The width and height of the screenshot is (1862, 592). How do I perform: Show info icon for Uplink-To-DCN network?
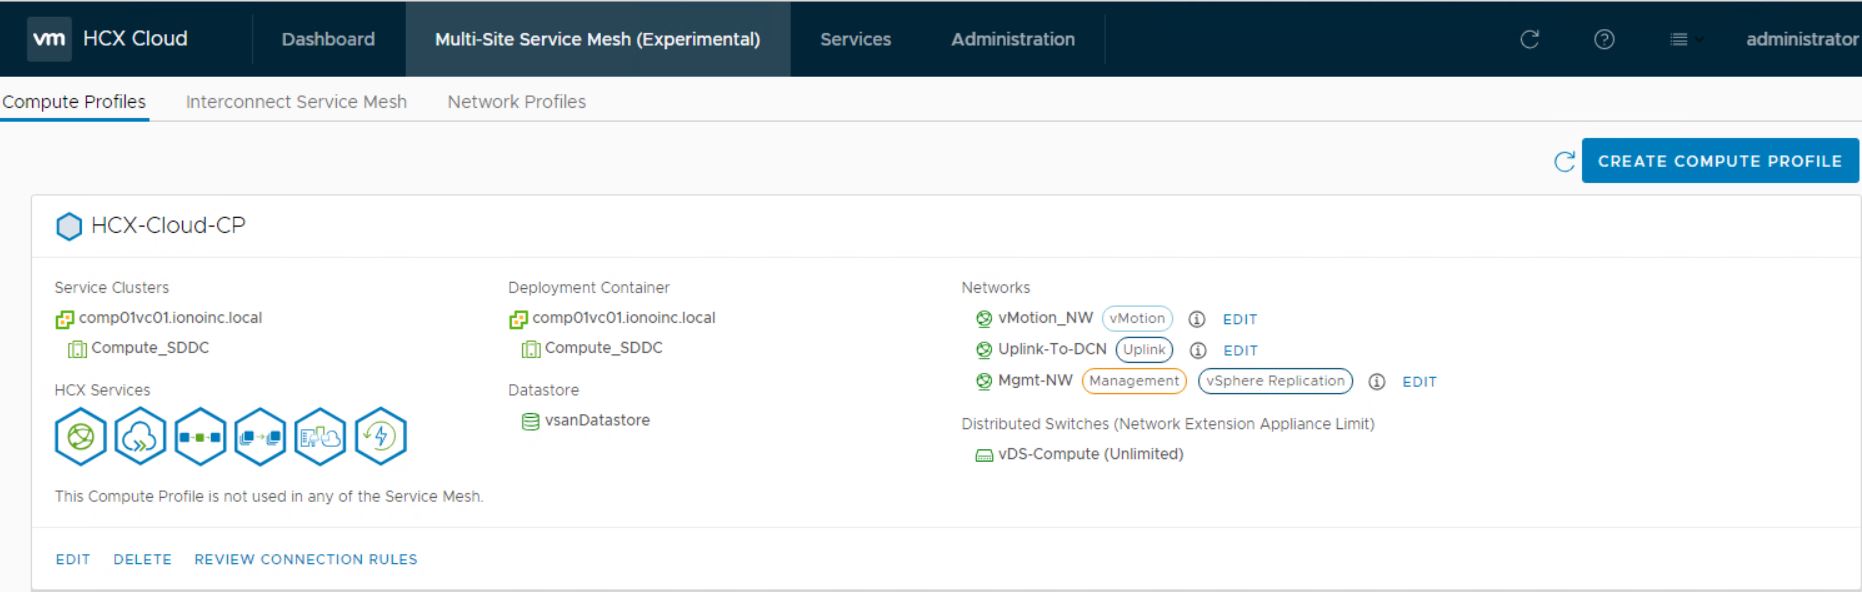(x=1198, y=350)
